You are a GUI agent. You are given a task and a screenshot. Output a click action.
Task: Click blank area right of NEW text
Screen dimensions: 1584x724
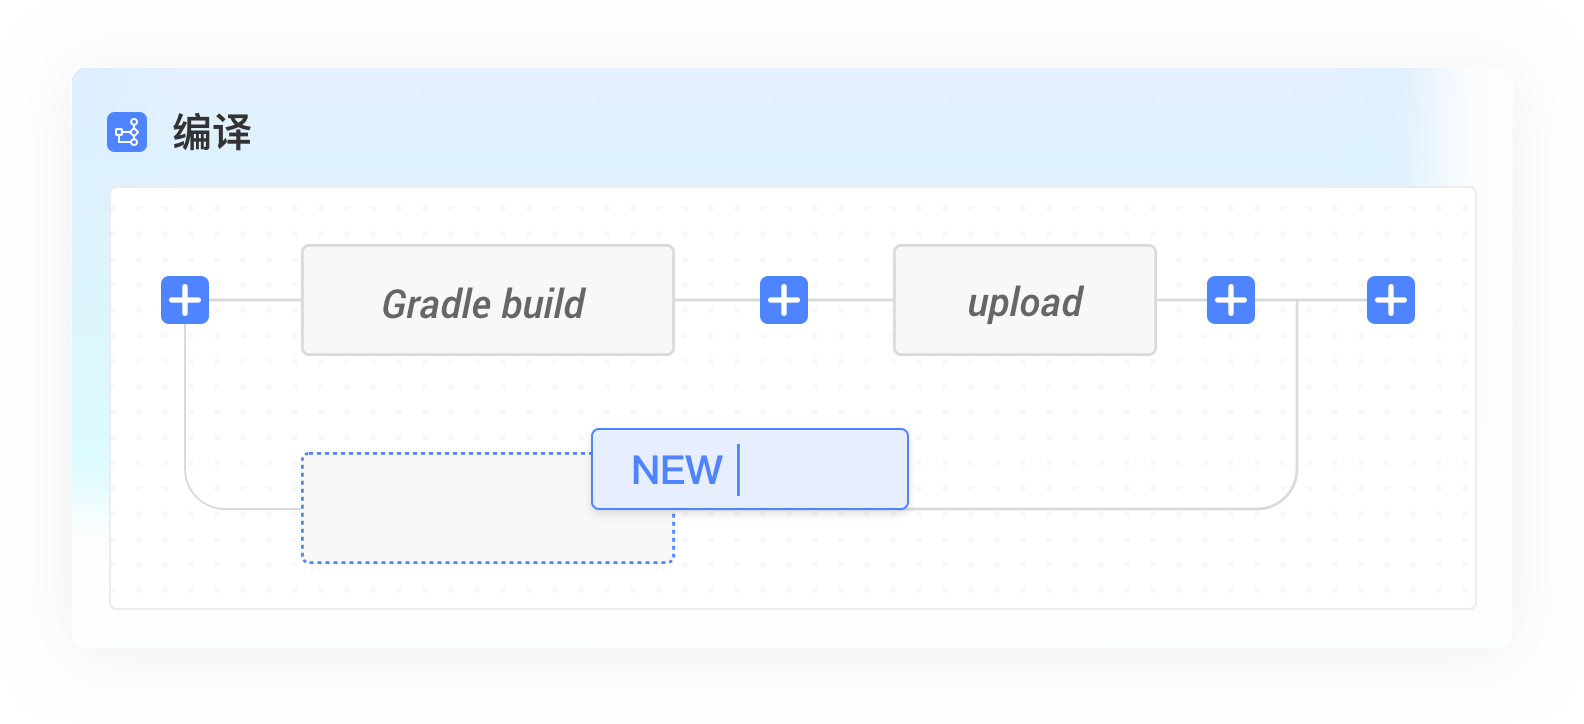(x=820, y=469)
